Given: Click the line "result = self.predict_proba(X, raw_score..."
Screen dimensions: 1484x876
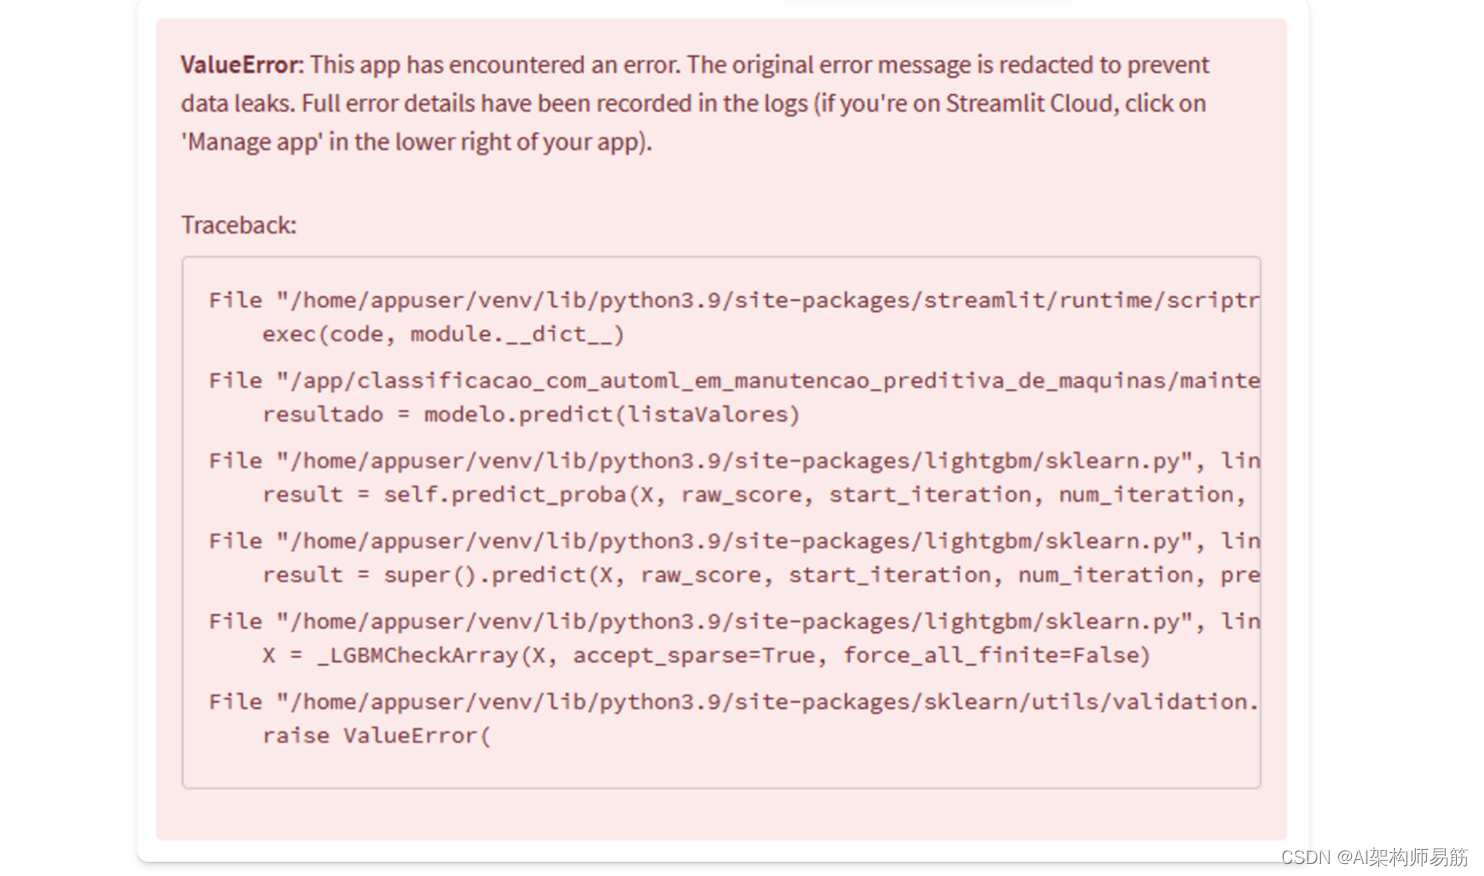Looking at the screenshot, I should 754,495.
